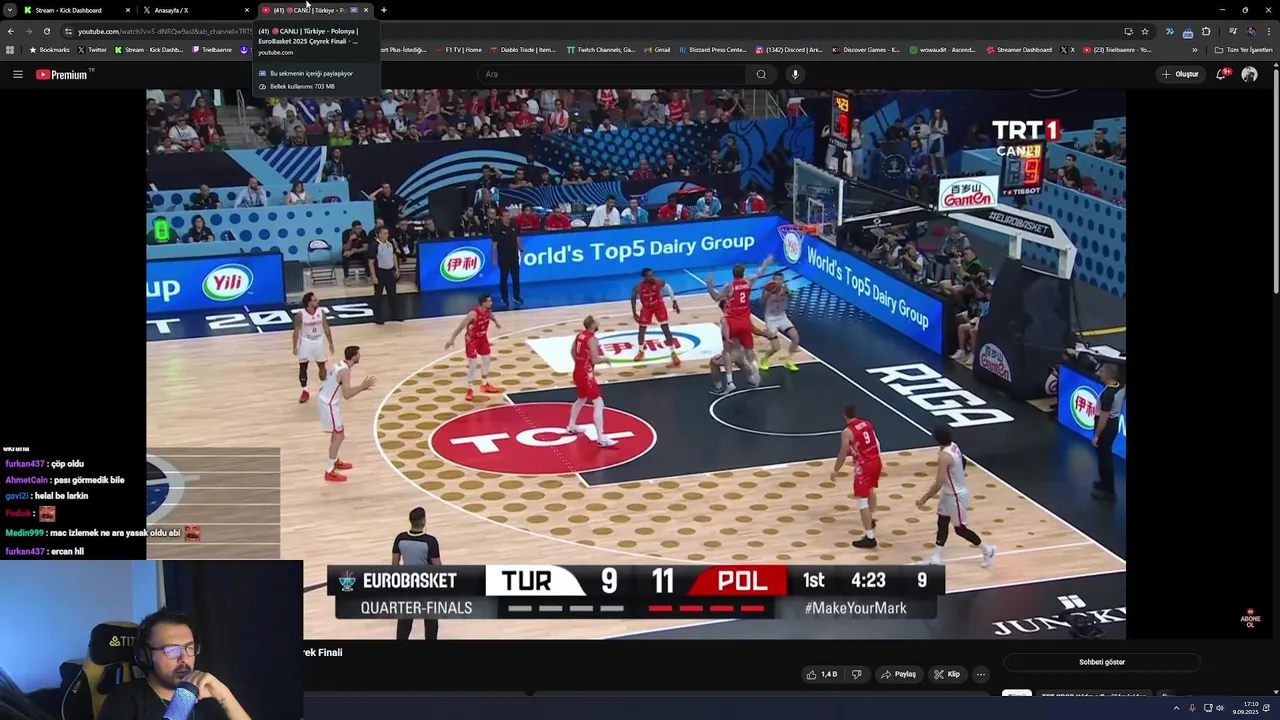Open the Blizzard Press Center bookmark
This screenshot has height=720, width=1280.
click(714, 49)
